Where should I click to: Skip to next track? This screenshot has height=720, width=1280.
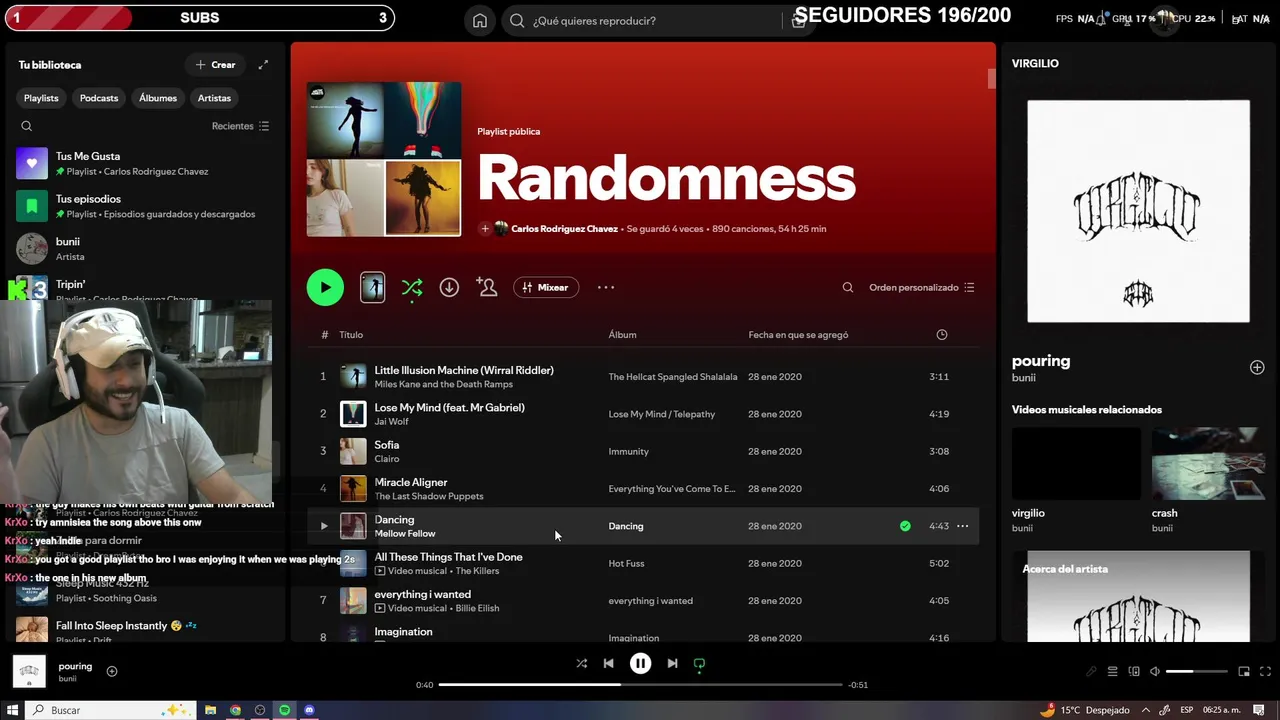pyautogui.click(x=672, y=663)
